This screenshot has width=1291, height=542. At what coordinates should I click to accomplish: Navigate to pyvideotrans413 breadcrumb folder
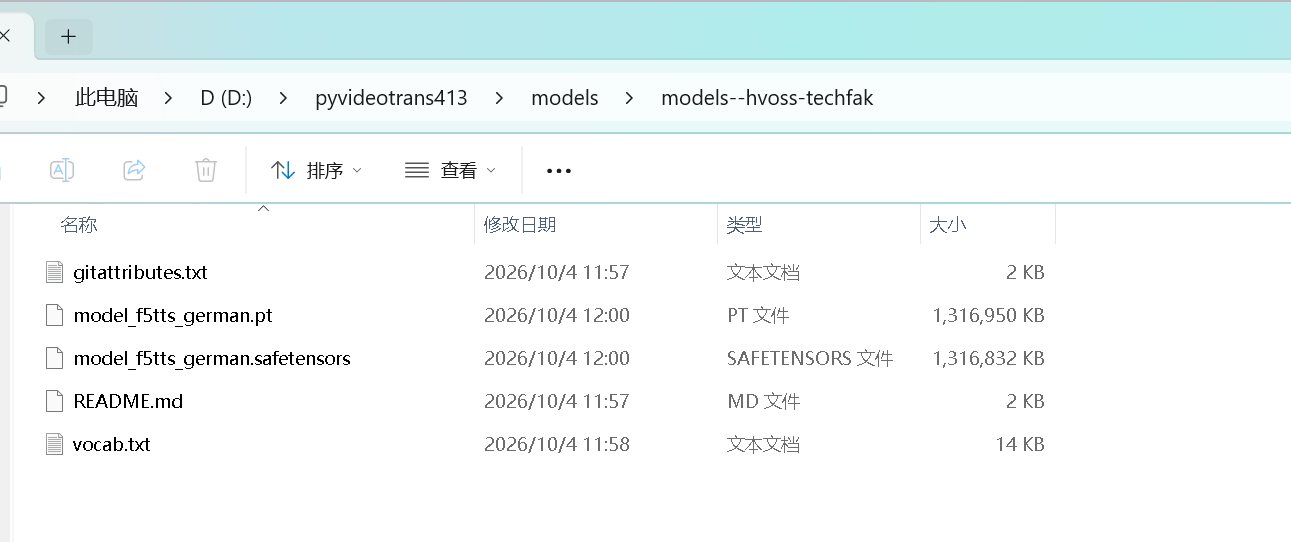point(391,98)
